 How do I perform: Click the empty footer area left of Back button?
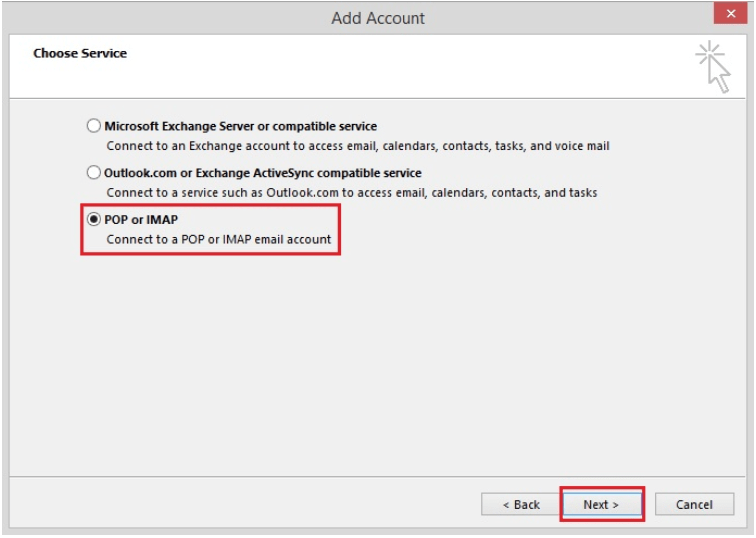coord(250,505)
